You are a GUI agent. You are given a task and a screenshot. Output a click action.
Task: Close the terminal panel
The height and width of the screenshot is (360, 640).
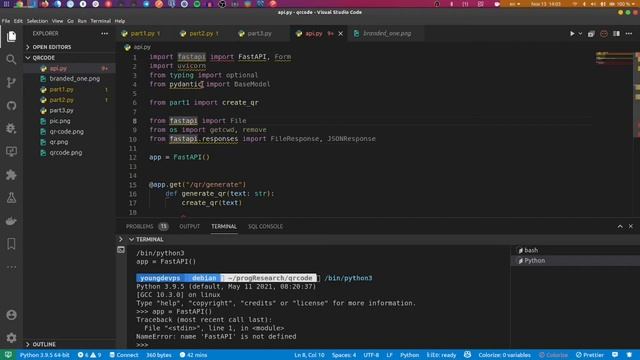click(x=631, y=227)
